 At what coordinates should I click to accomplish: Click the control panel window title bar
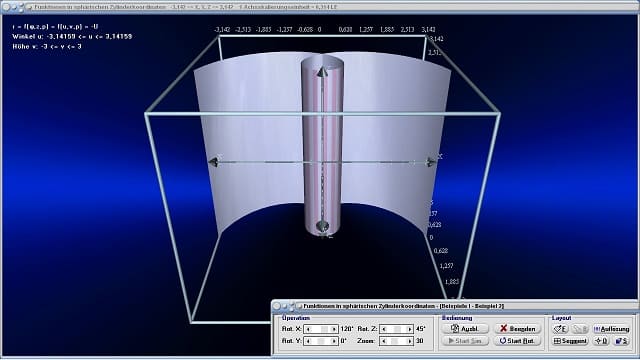tap(455, 306)
